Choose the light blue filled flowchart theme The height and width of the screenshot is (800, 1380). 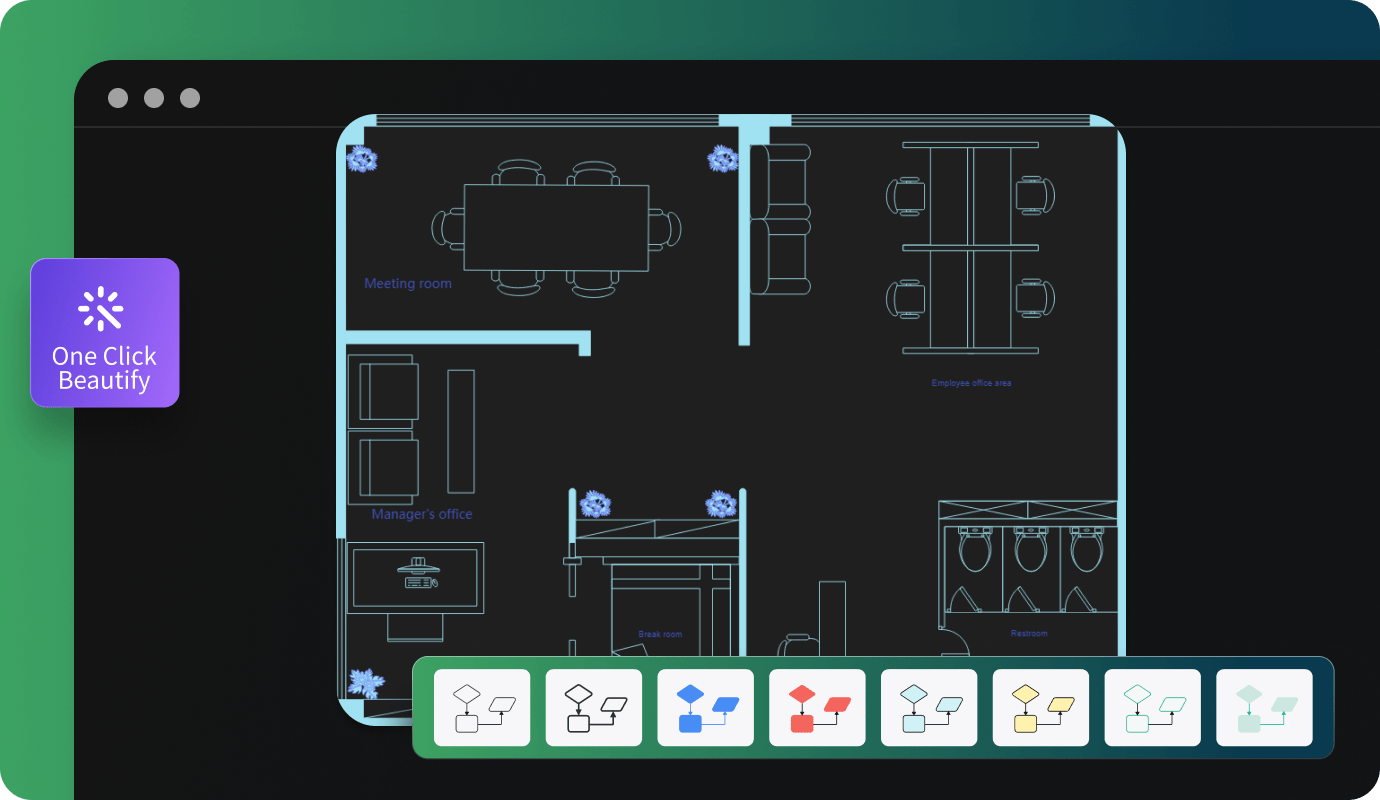929,708
